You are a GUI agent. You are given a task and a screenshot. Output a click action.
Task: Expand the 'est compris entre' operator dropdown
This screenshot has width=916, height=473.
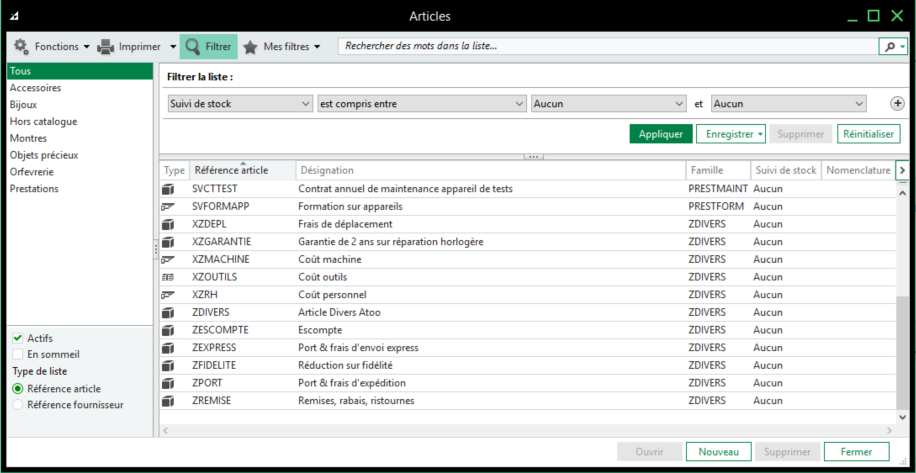421,104
